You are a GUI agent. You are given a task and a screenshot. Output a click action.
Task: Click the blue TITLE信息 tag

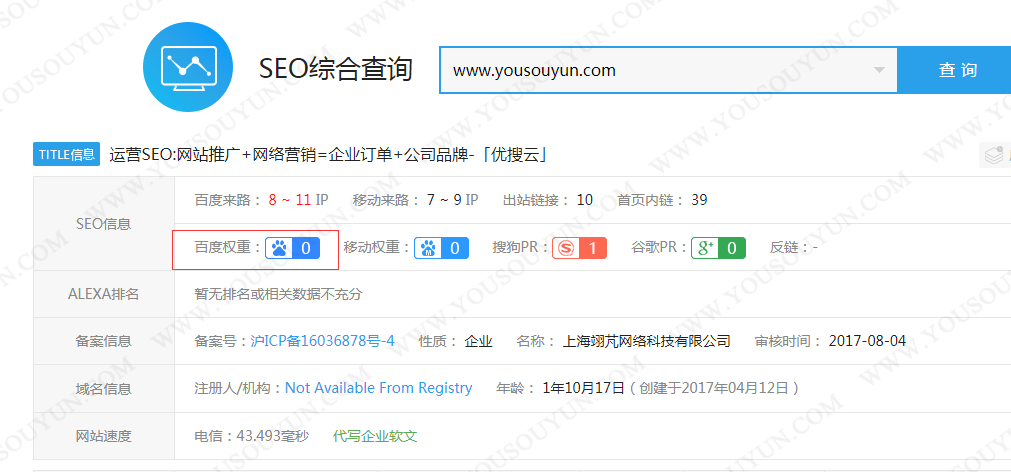click(67, 154)
